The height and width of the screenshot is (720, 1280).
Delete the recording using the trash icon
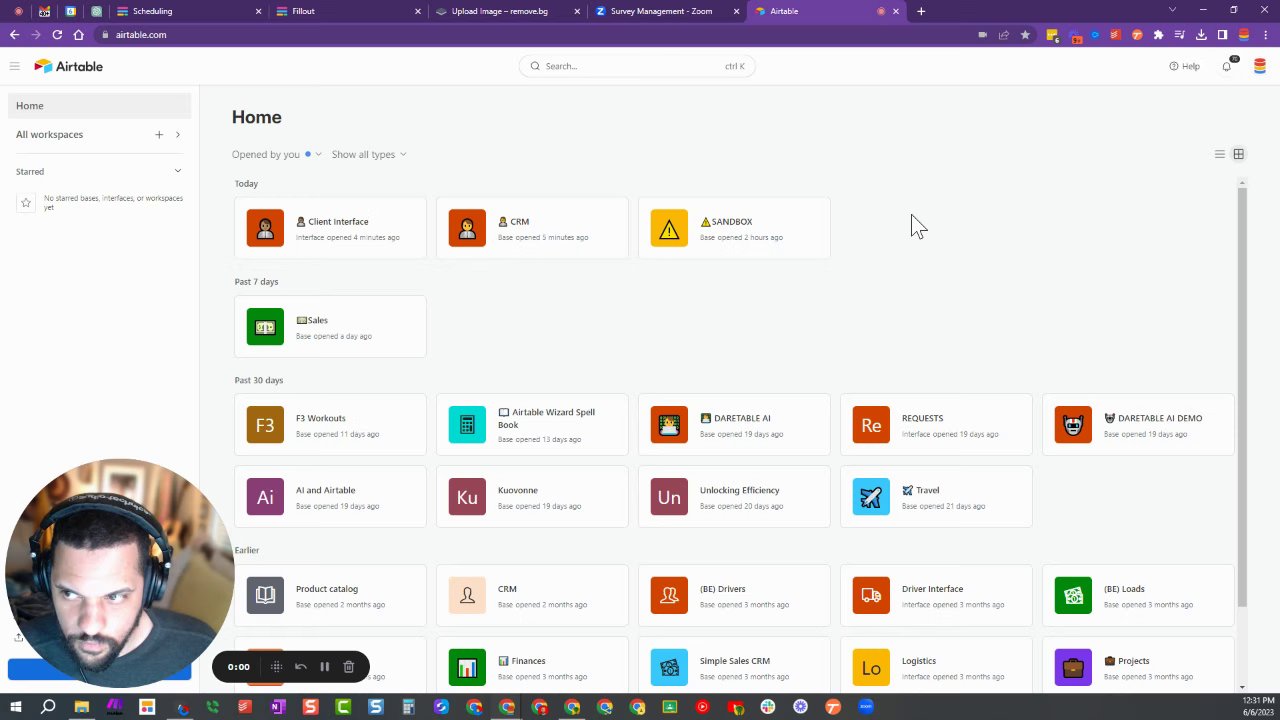[x=348, y=667]
